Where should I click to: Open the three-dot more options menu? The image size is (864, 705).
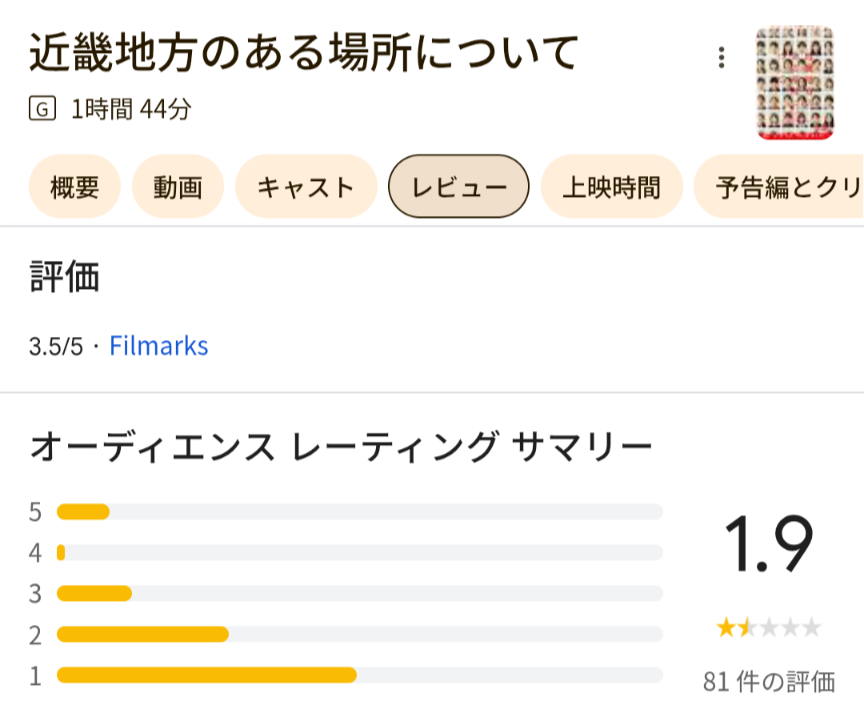click(x=721, y=58)
